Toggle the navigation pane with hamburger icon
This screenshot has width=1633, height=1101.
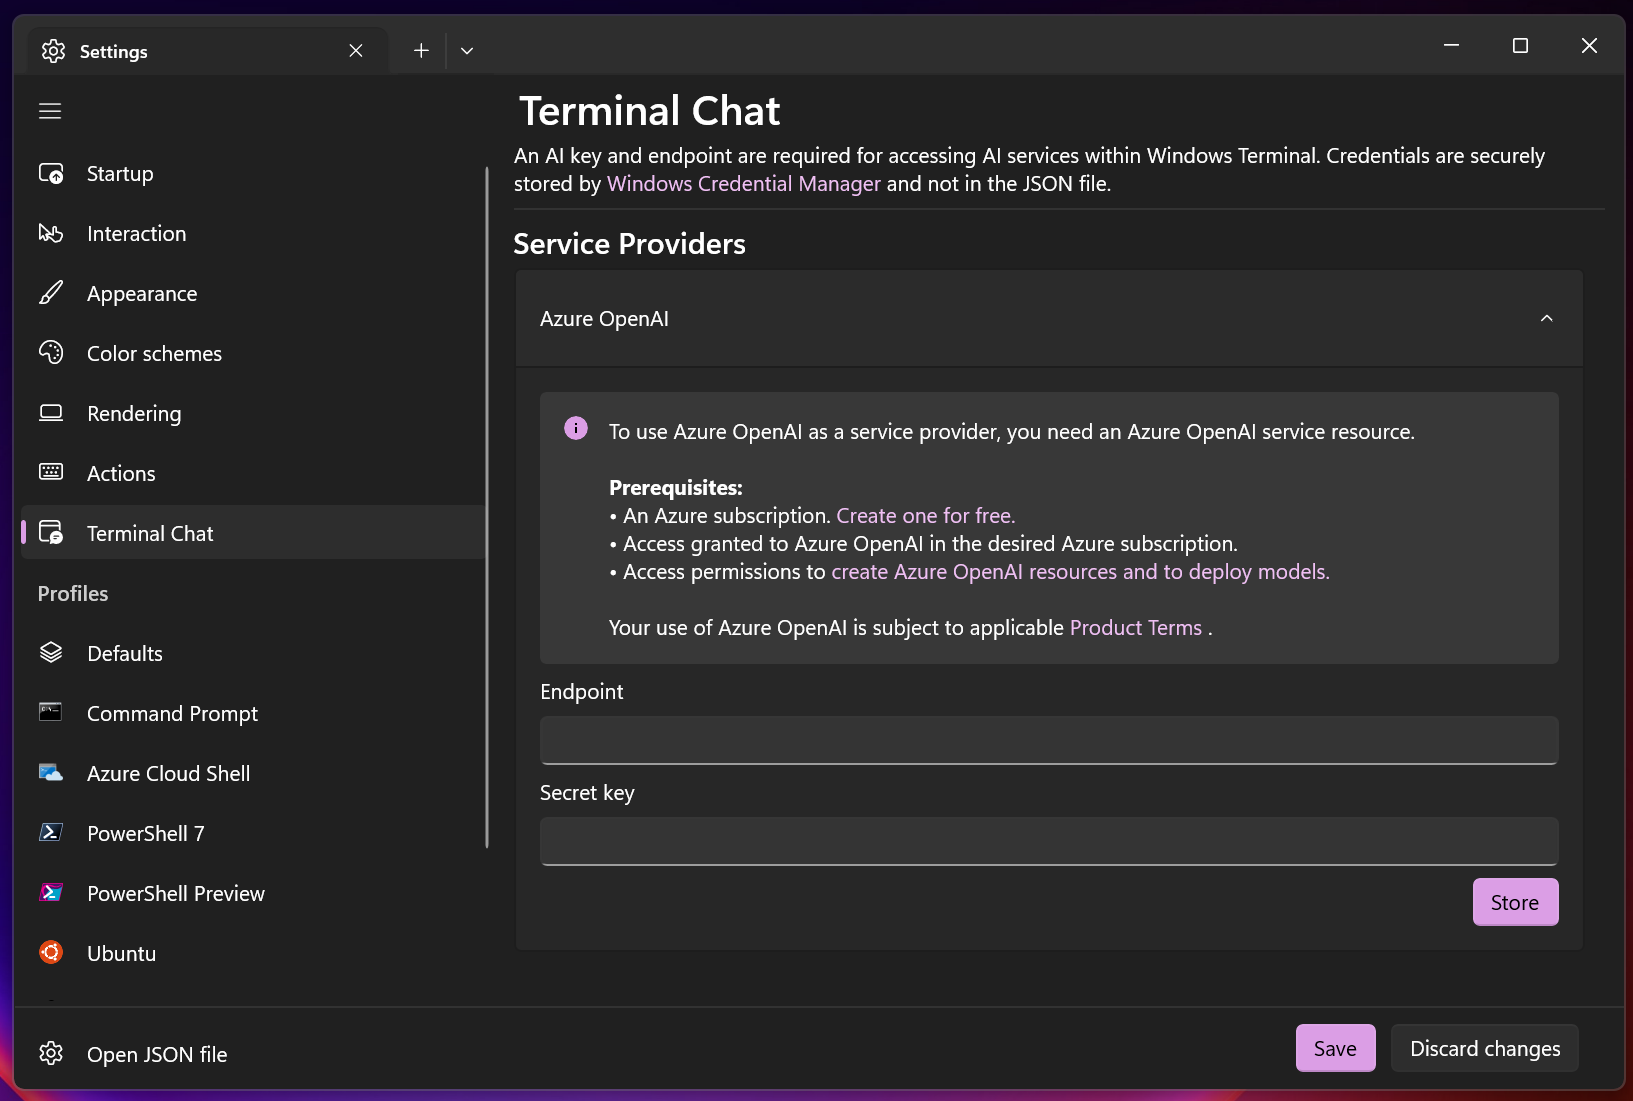49,110
